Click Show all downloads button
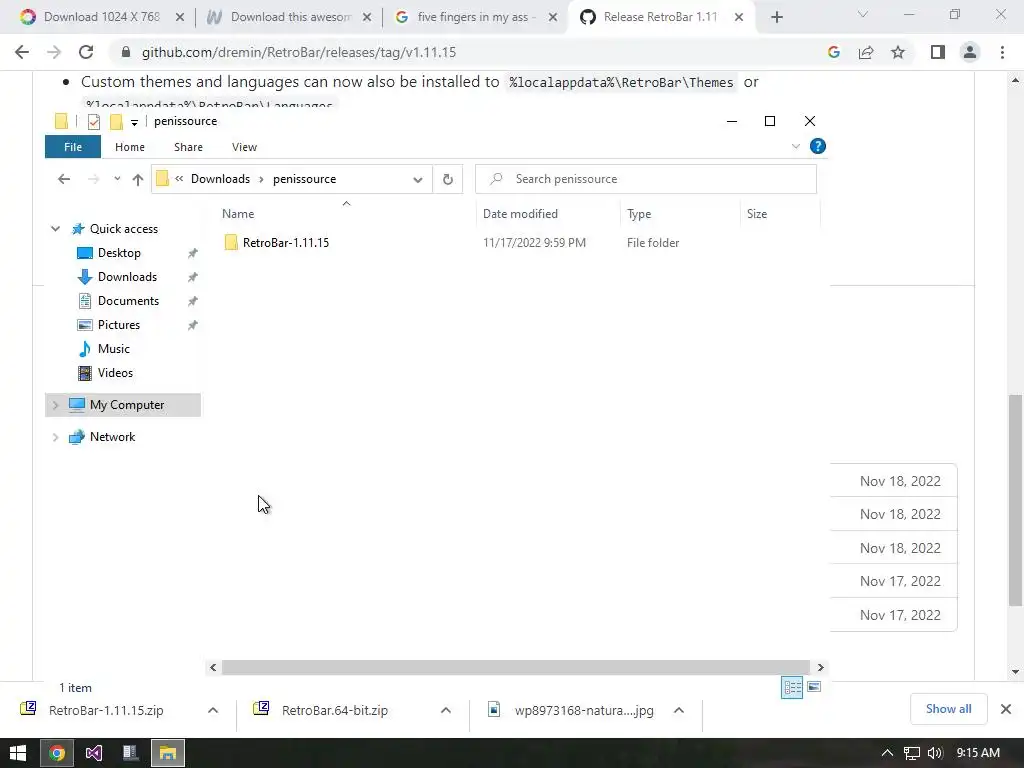 point(948,709)
